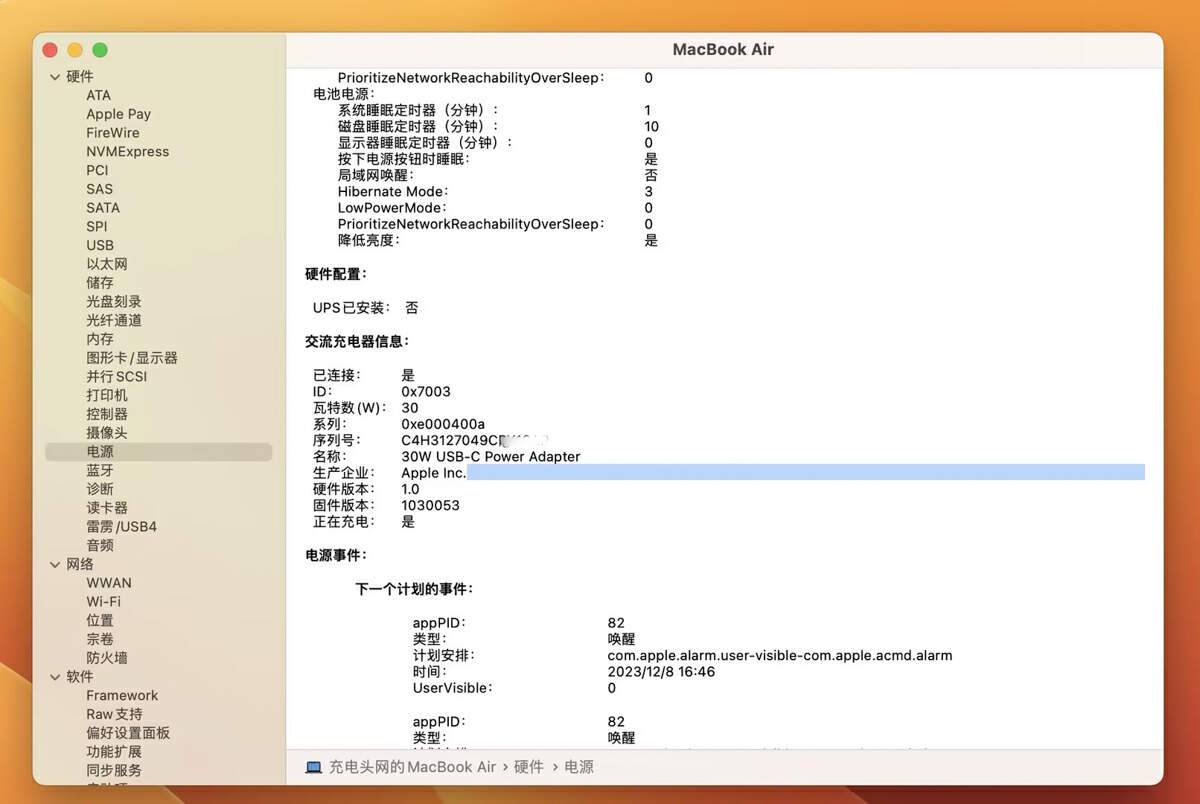Open 内存 information
Viewport: 1200px width, 804px height.
click(x=100, y=339)
